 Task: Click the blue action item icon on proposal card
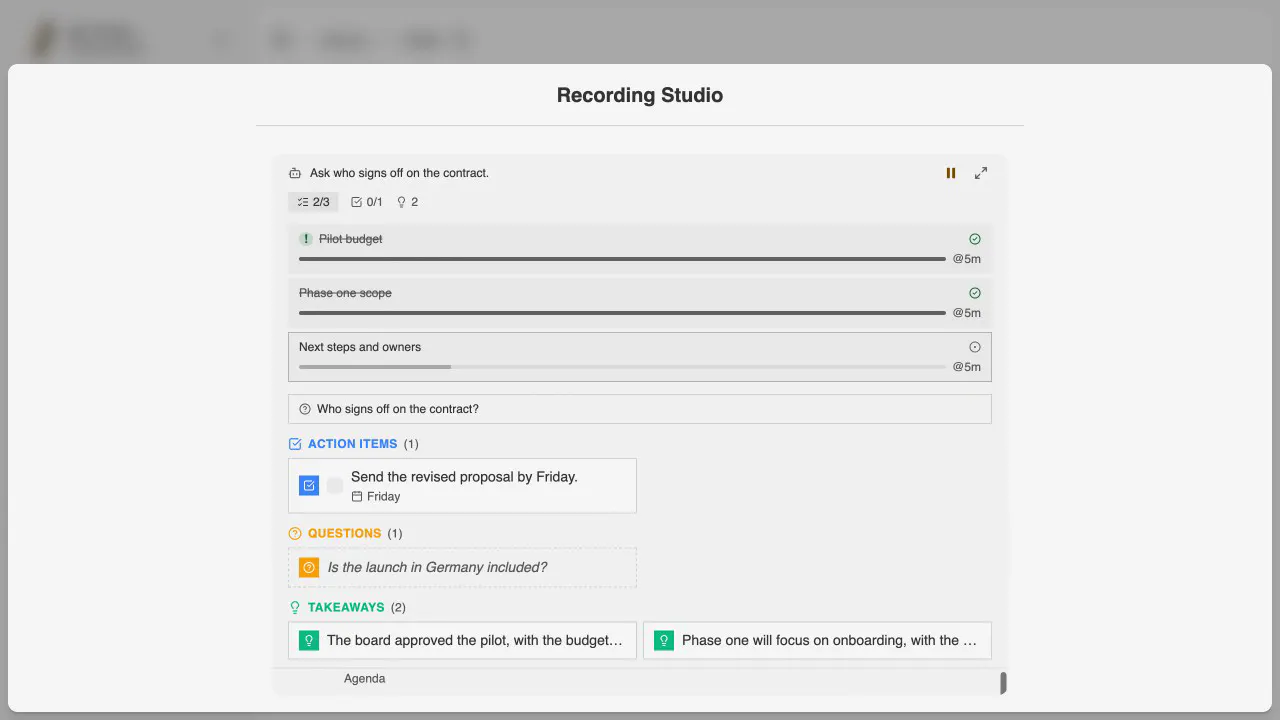point(309,486)
